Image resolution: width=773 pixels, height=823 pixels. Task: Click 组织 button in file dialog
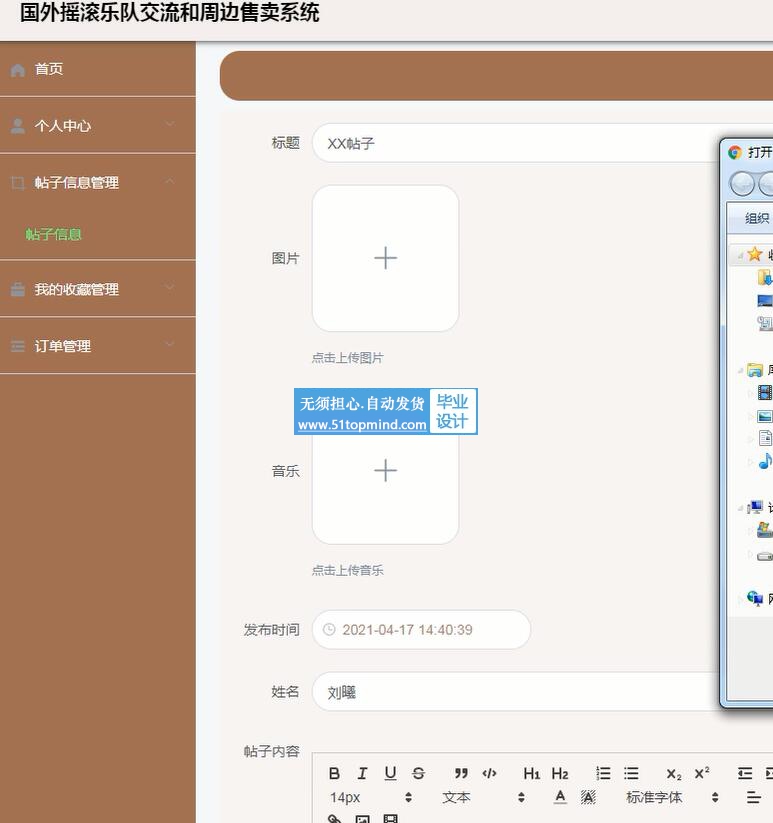pyautogui.click(x=757, y=218)
